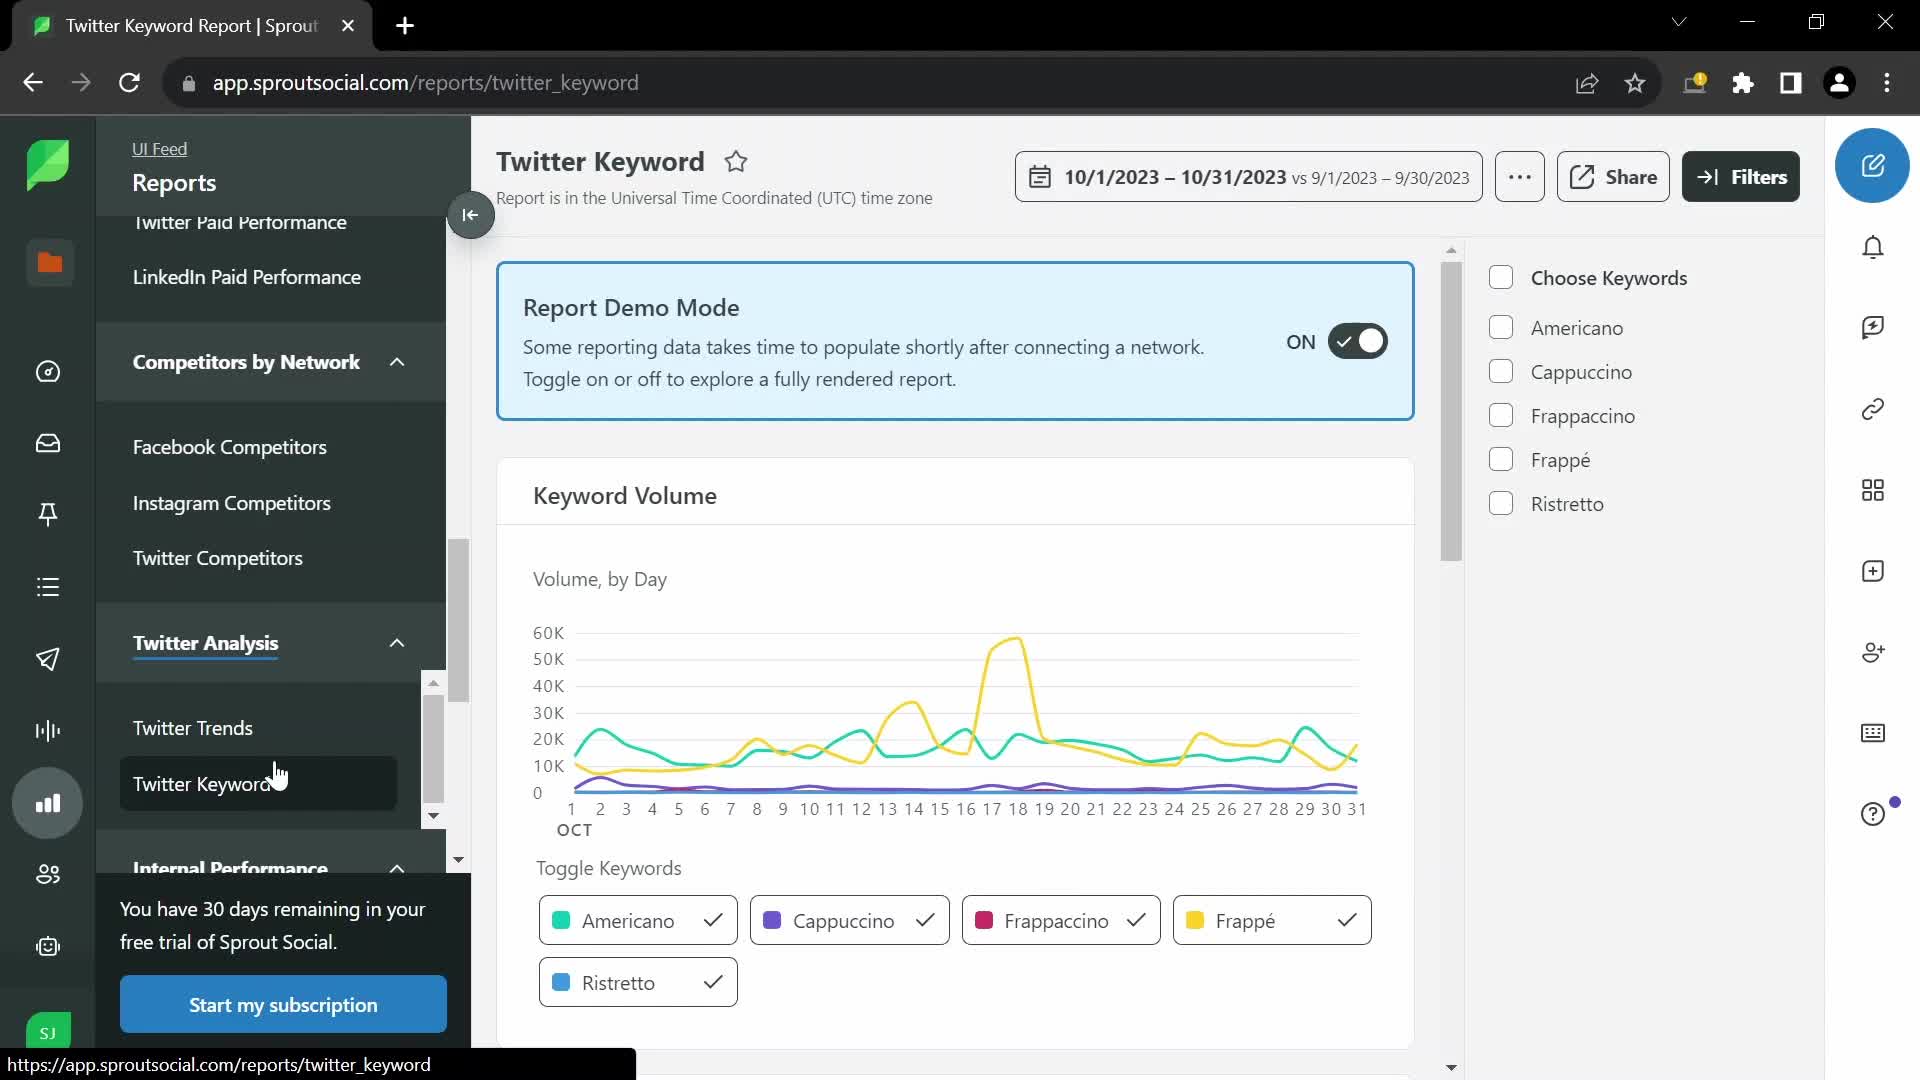
Task: Enable the Americano keyword checkbox
Action: click(x=1502, y=327)
